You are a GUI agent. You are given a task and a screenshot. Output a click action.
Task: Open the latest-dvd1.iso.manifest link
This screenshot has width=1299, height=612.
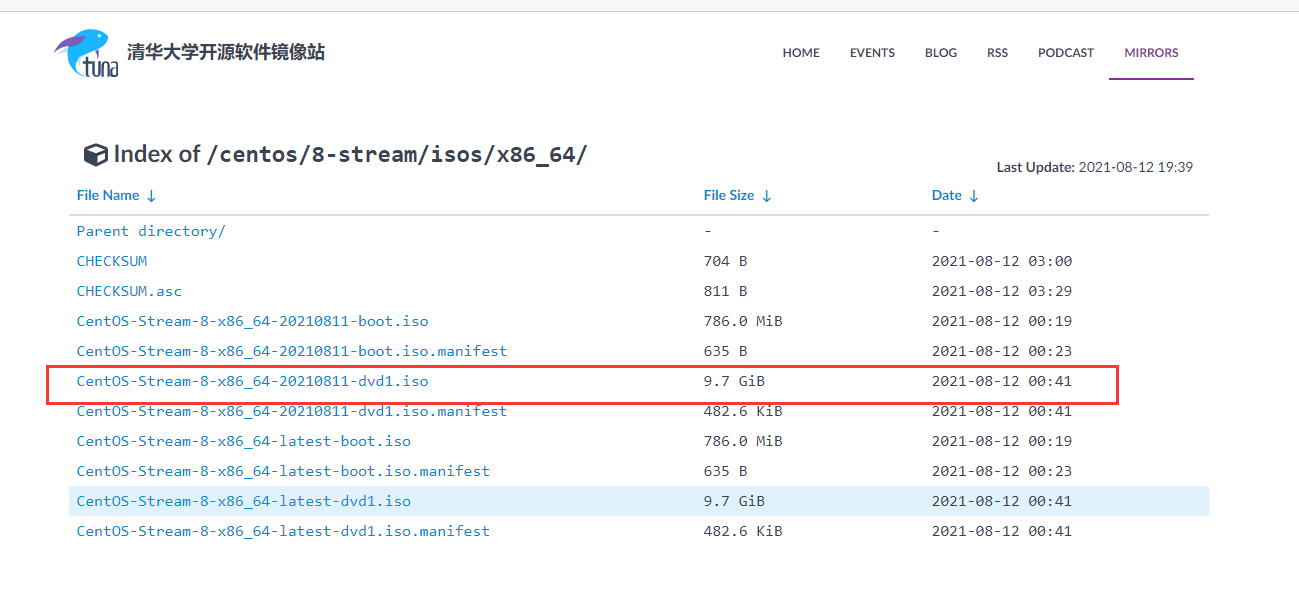283,531
